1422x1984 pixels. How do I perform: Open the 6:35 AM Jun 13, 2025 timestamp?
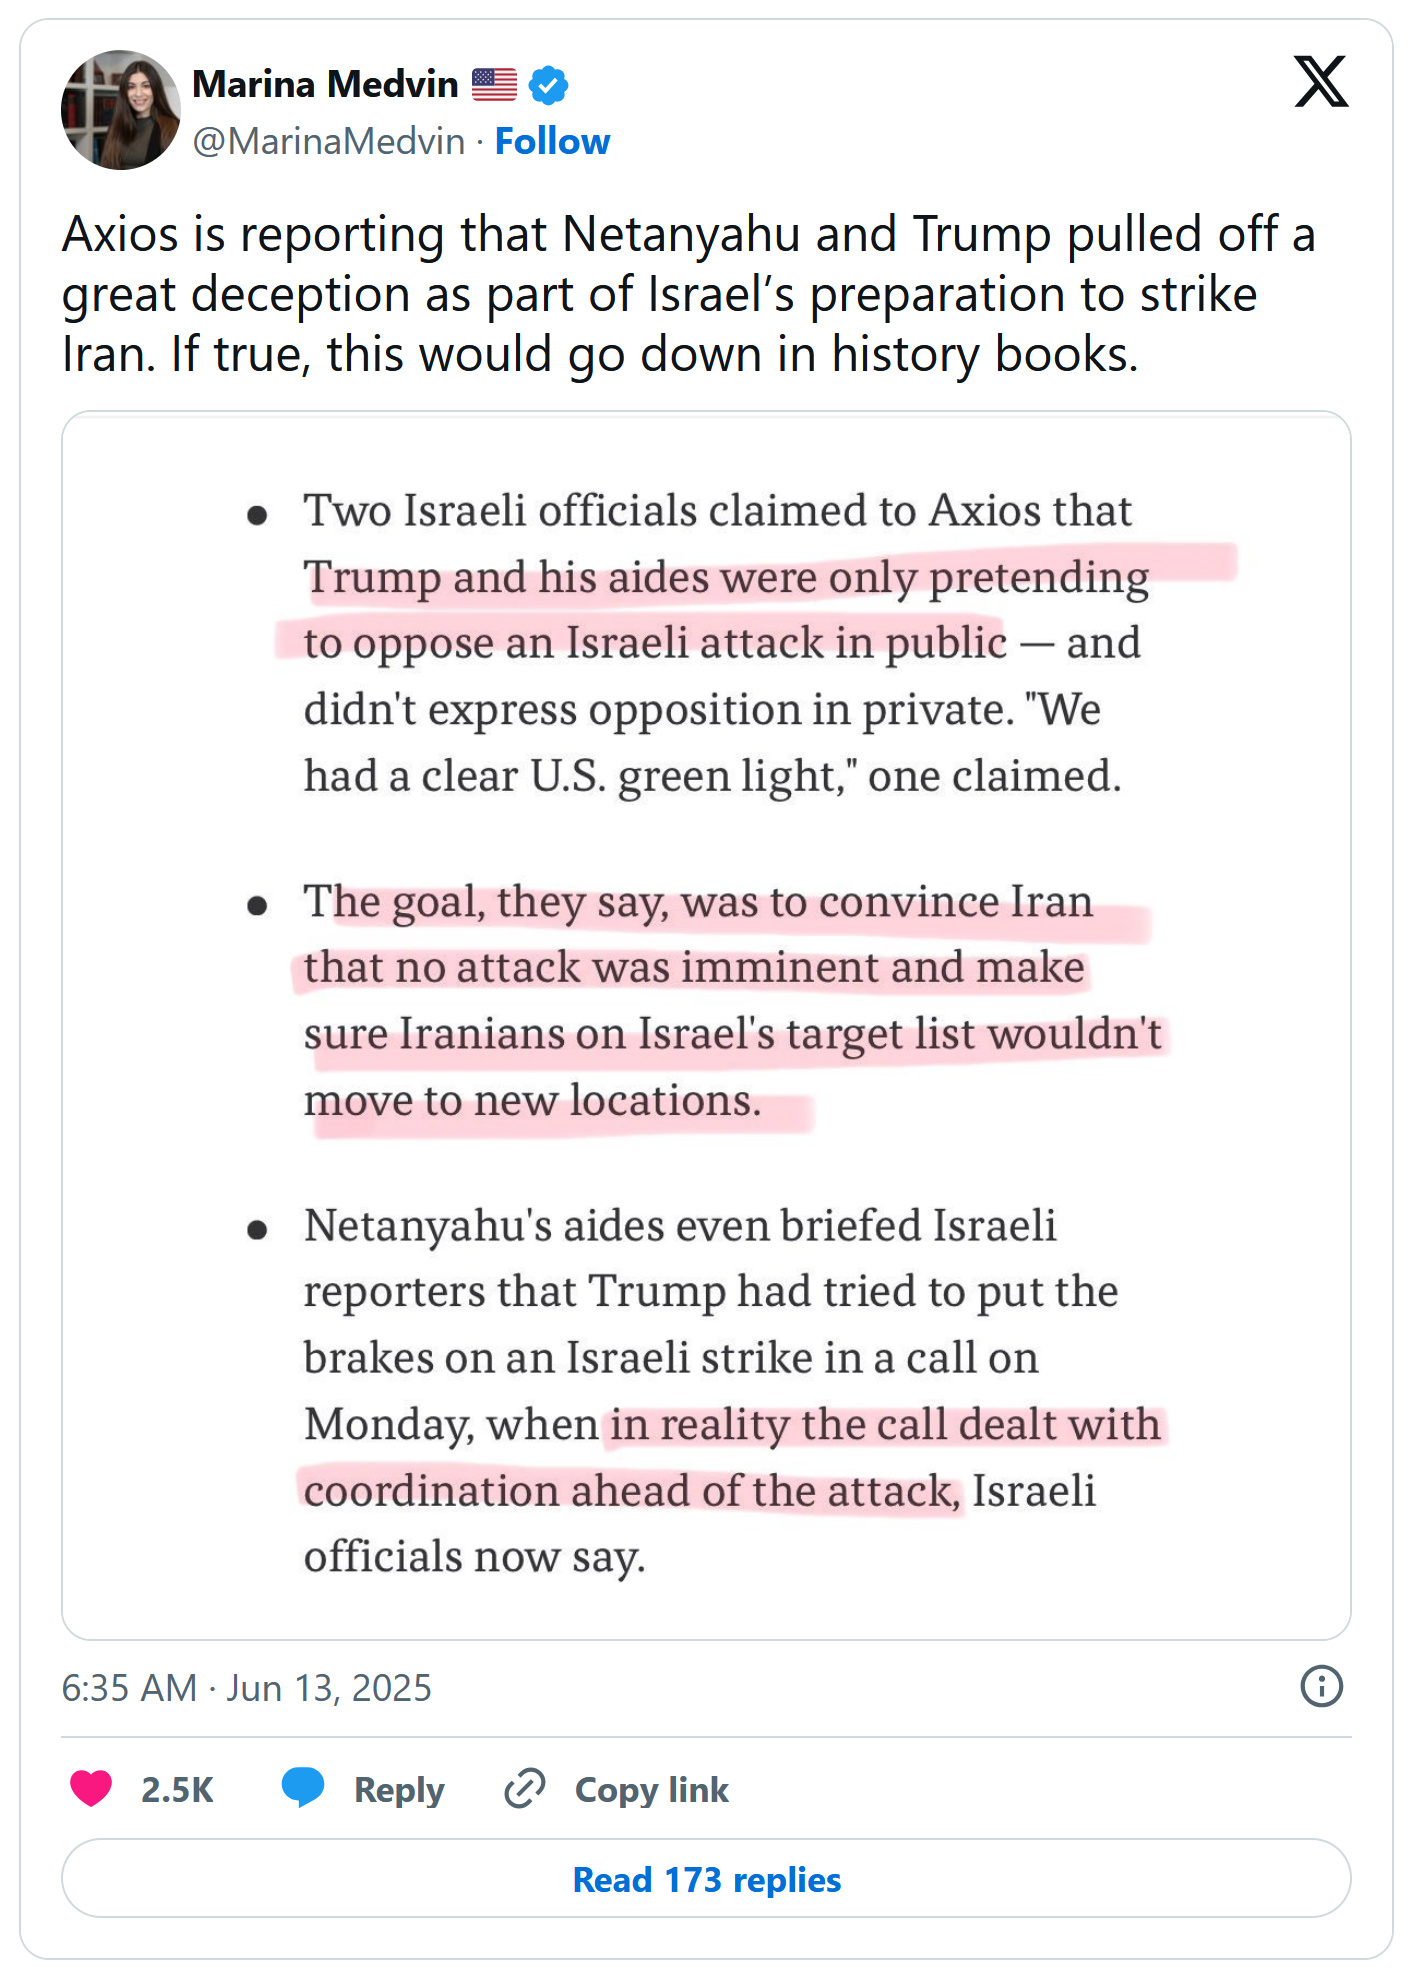(x=246, y=1688)
